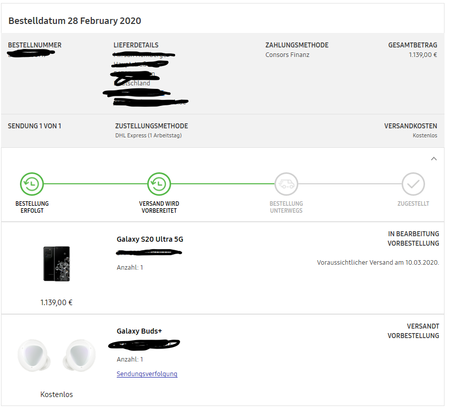Click the Bestelldatum 28 February 2020 heading

[75, 21]
